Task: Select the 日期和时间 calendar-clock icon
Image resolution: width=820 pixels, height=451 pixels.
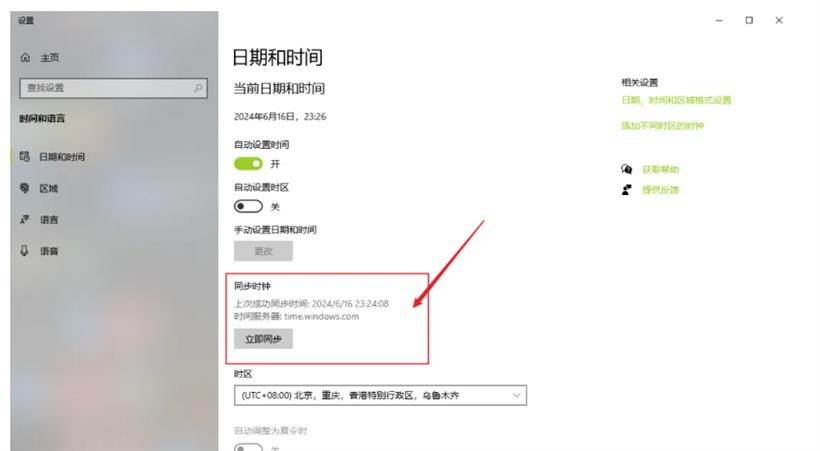Action: tap(25, 156)
